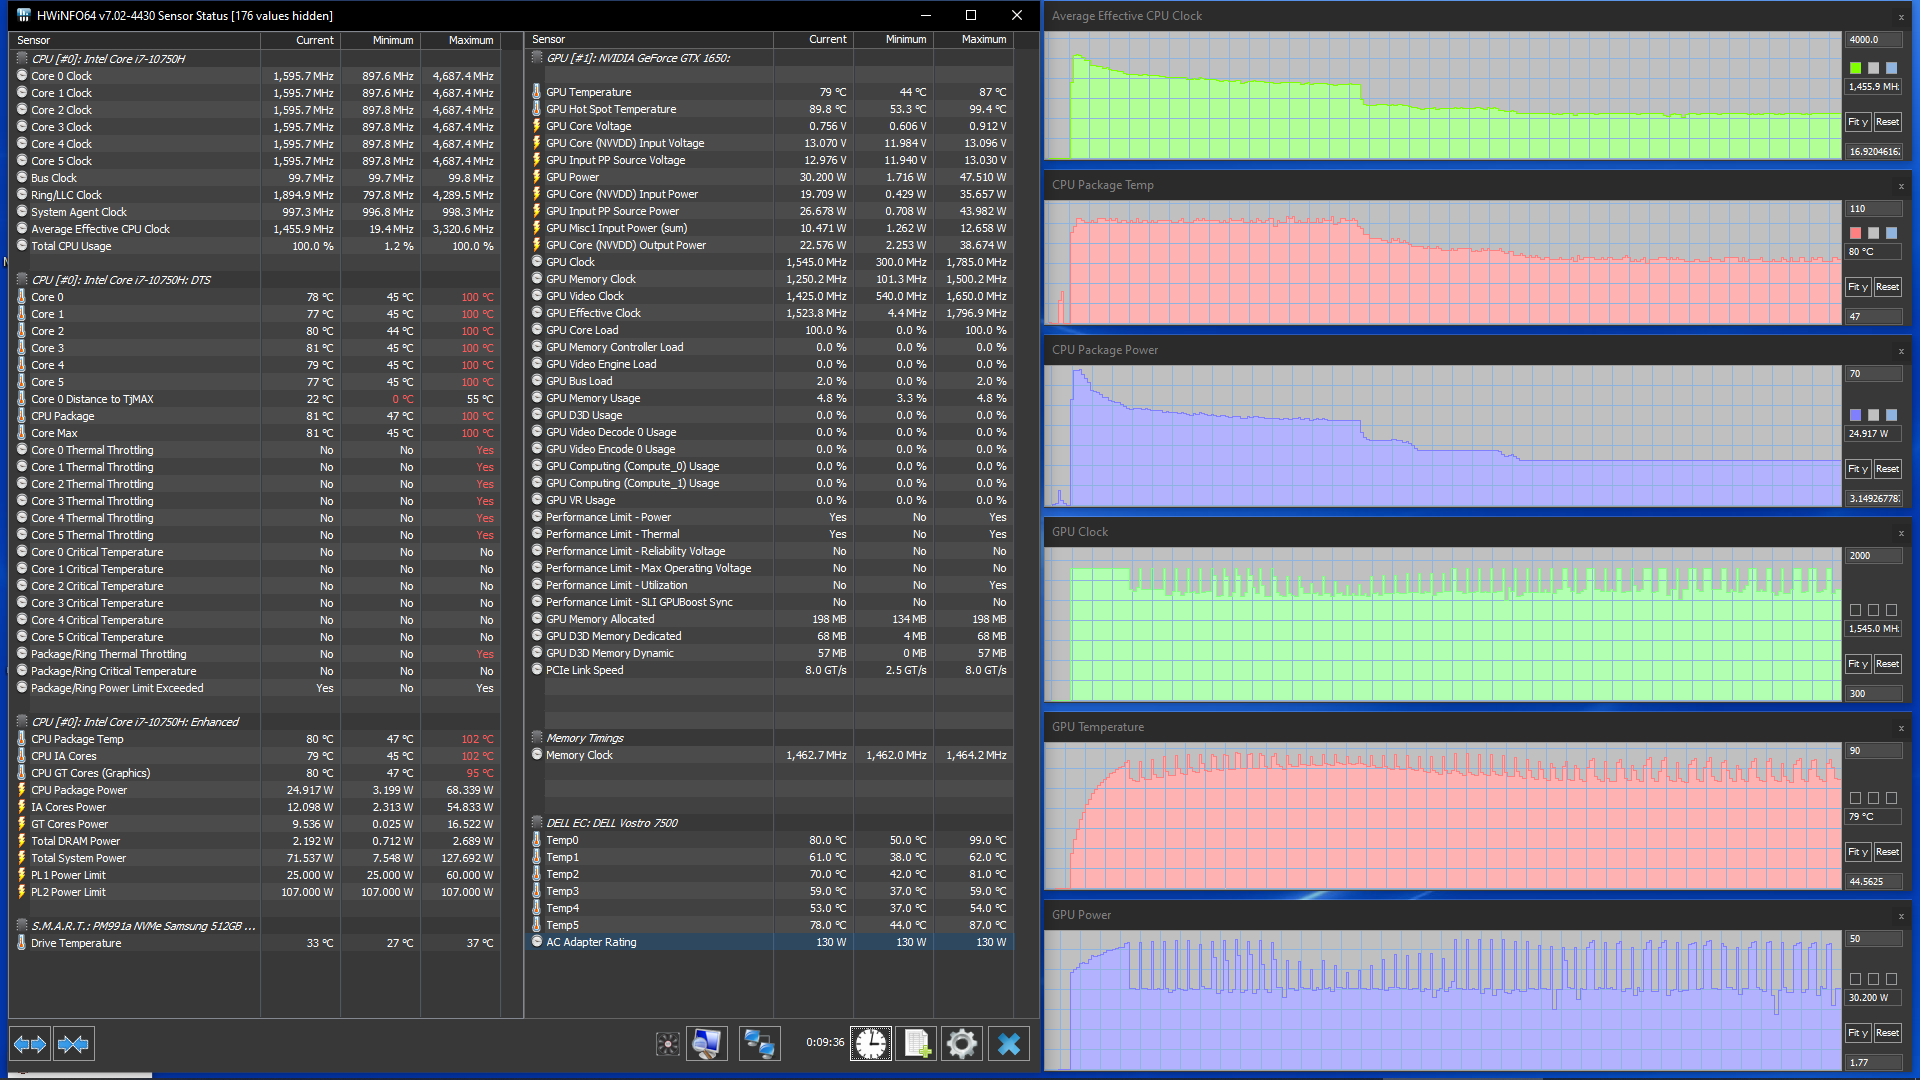Close the GPU Temperature graph window
The image size is (1920, 1080).
point(1901,728)
